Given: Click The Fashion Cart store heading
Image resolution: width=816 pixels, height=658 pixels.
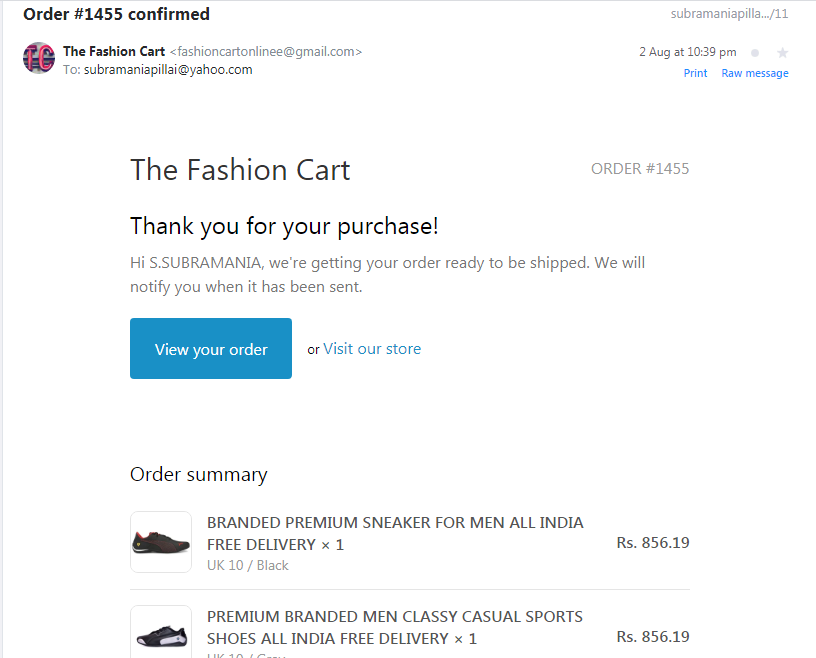Looking at the screenshot, I should pyautogui.click(x=240, y=169).
